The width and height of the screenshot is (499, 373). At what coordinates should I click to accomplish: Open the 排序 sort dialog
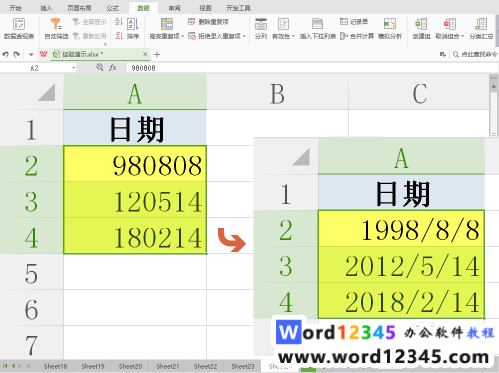coord(133,29)
